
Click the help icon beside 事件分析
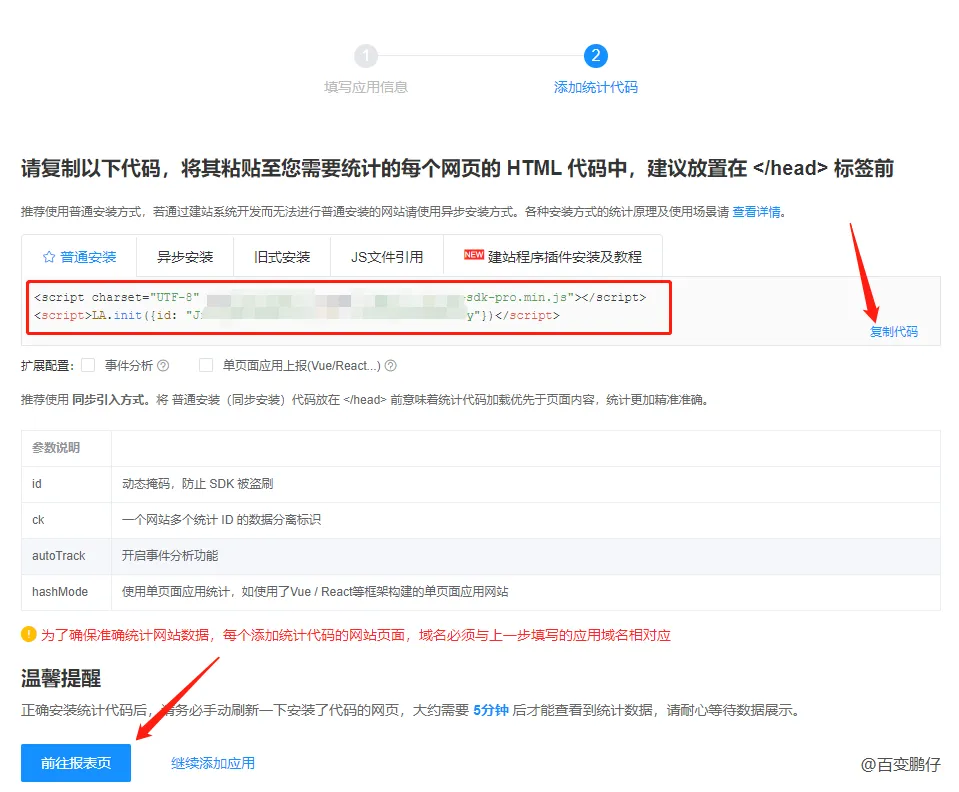162,364
